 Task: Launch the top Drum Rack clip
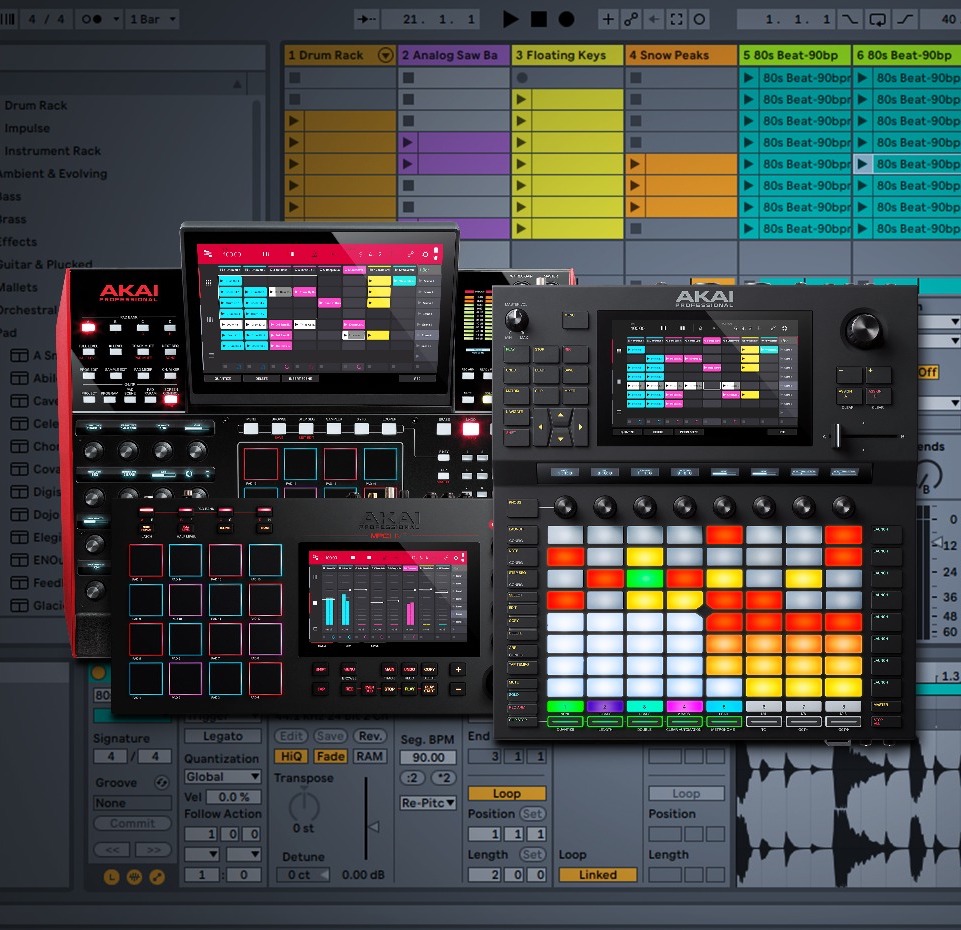294,121
